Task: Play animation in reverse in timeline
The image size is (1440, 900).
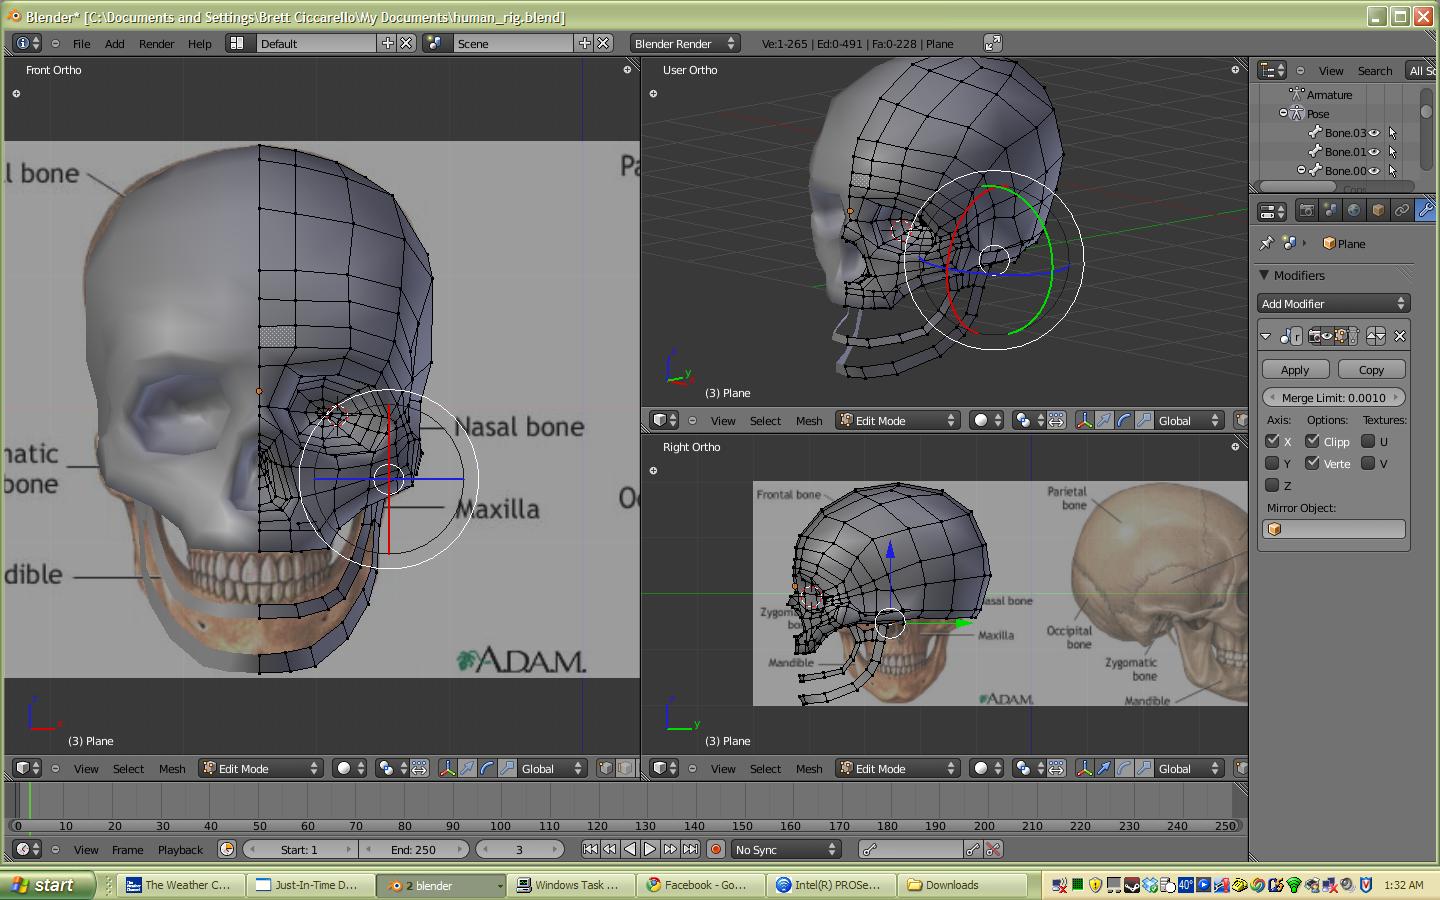Action: coord(630,849)
